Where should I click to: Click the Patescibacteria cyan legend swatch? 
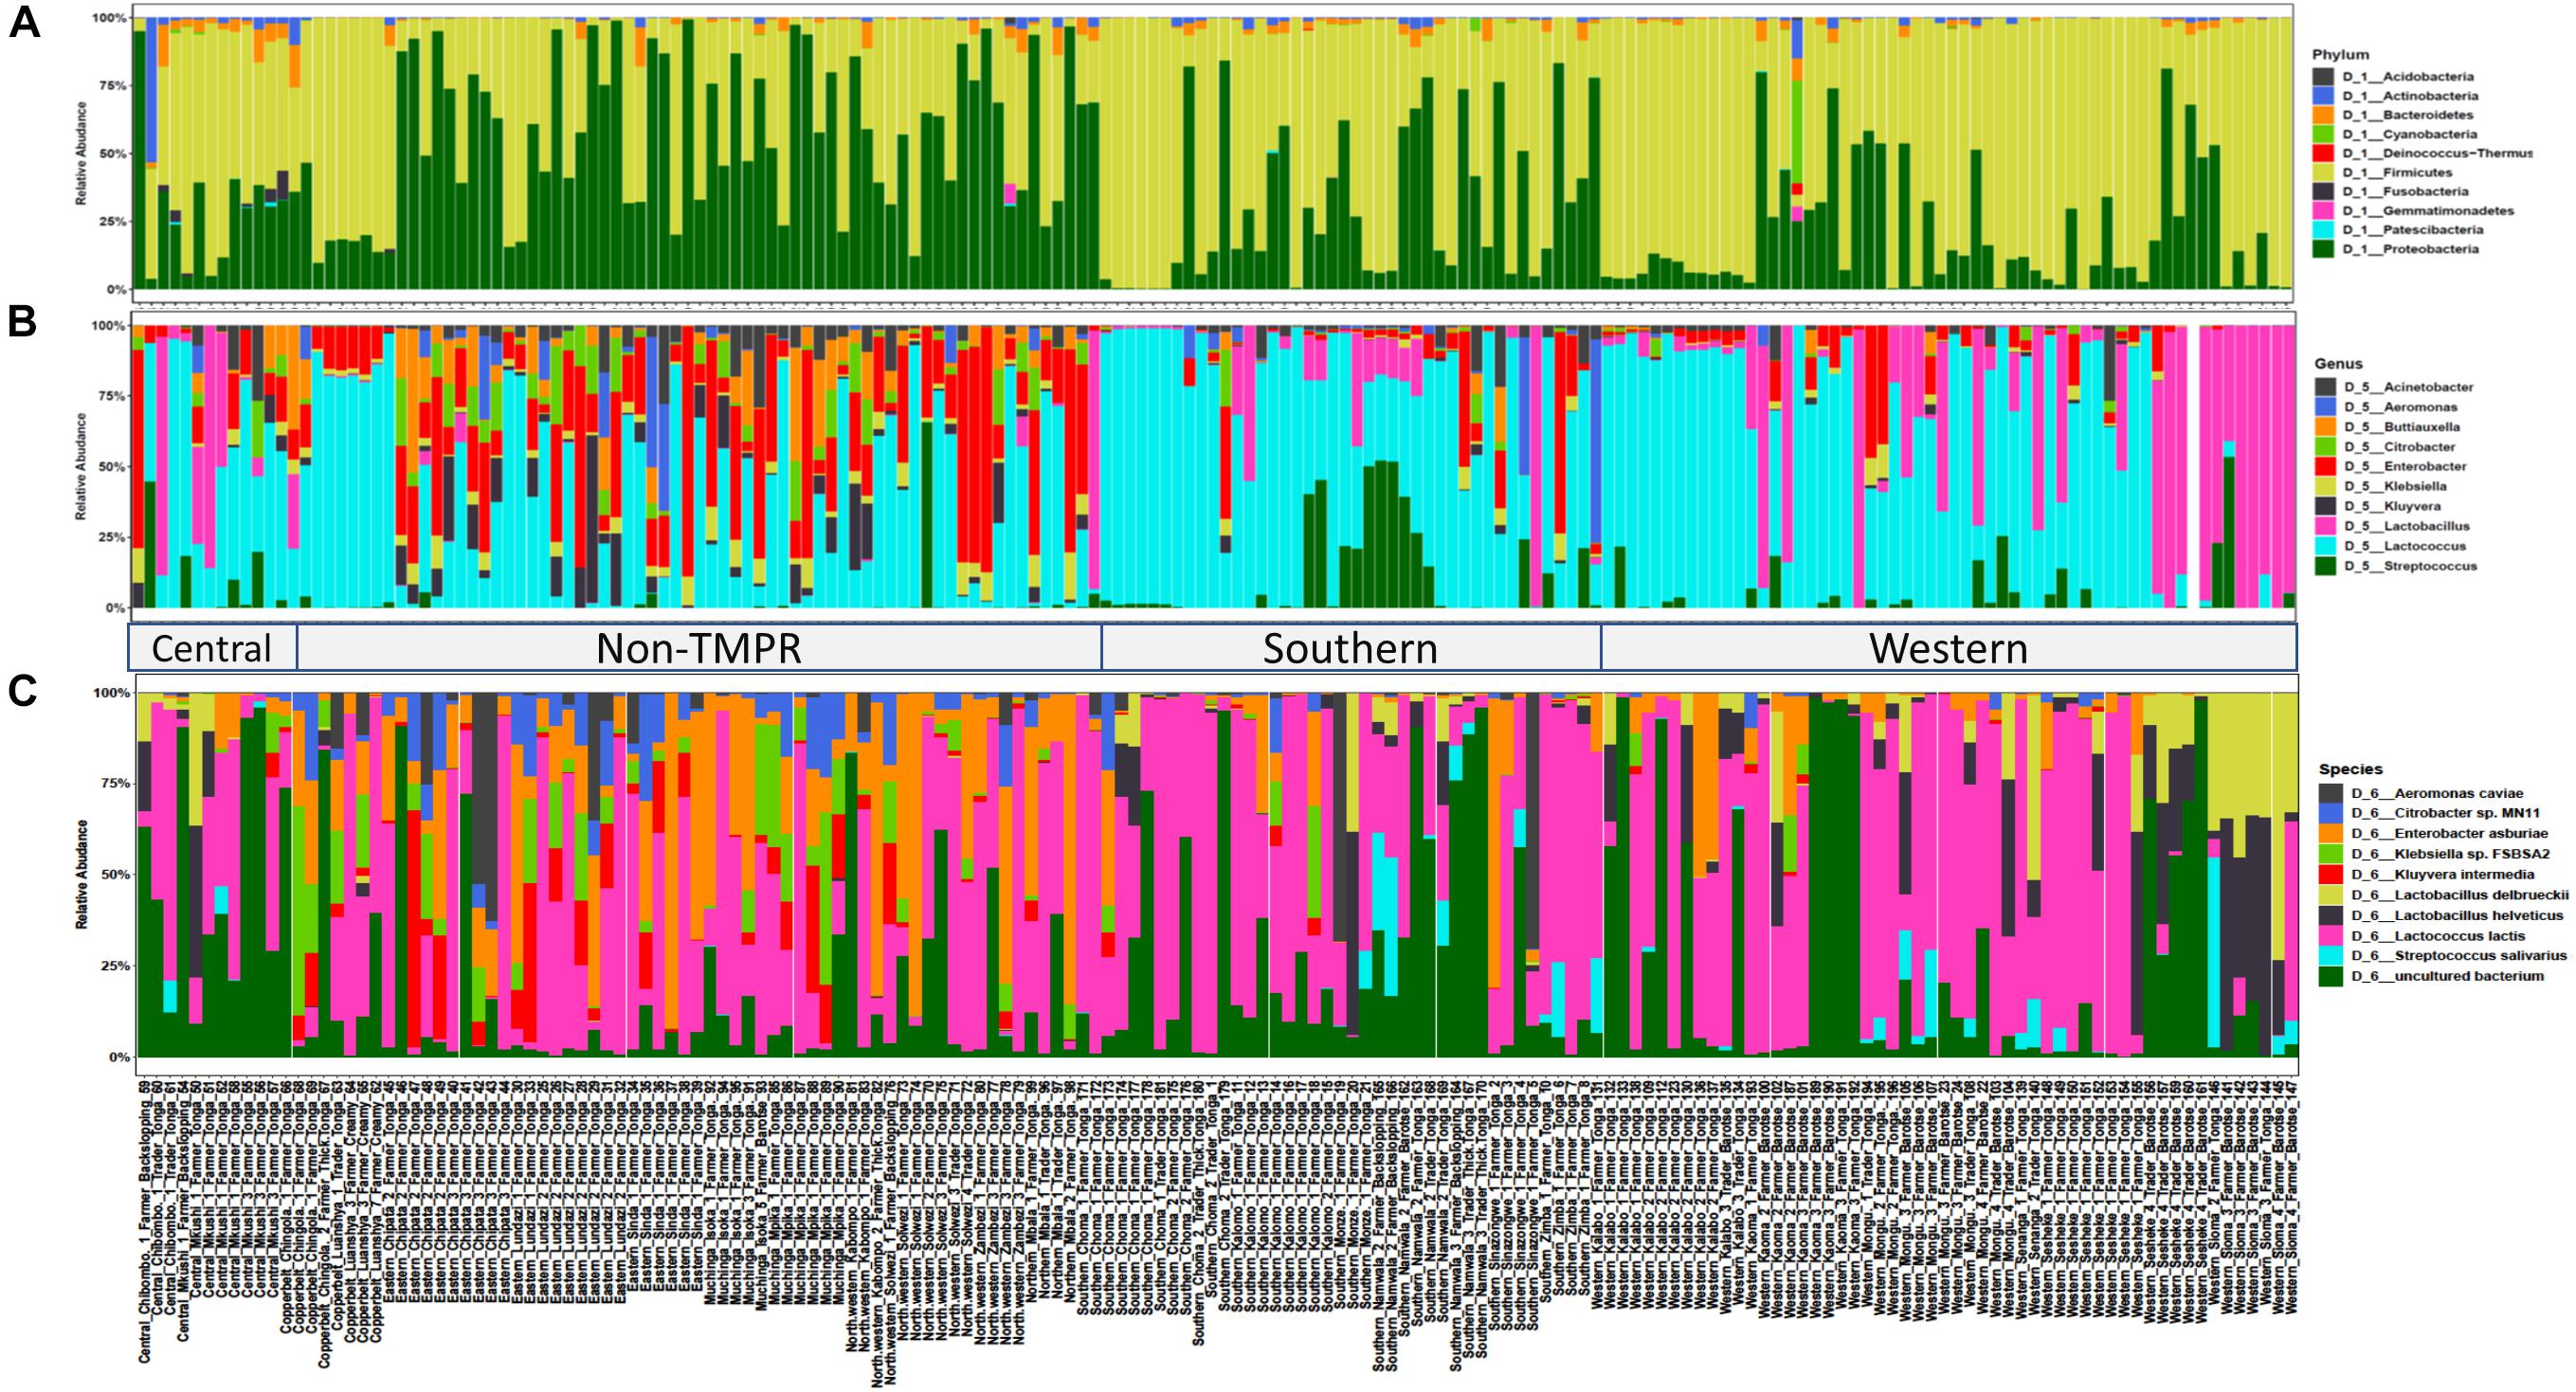(2322, 230)
